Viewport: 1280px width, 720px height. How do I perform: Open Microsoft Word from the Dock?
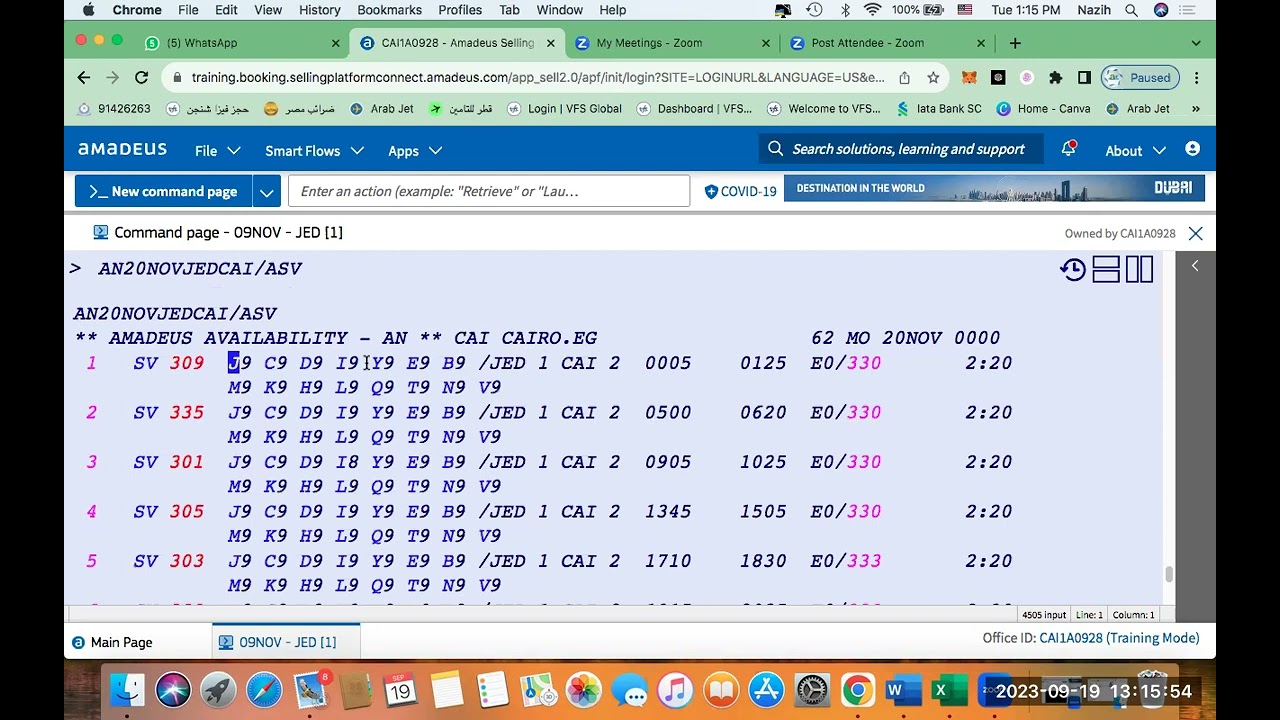903,690
